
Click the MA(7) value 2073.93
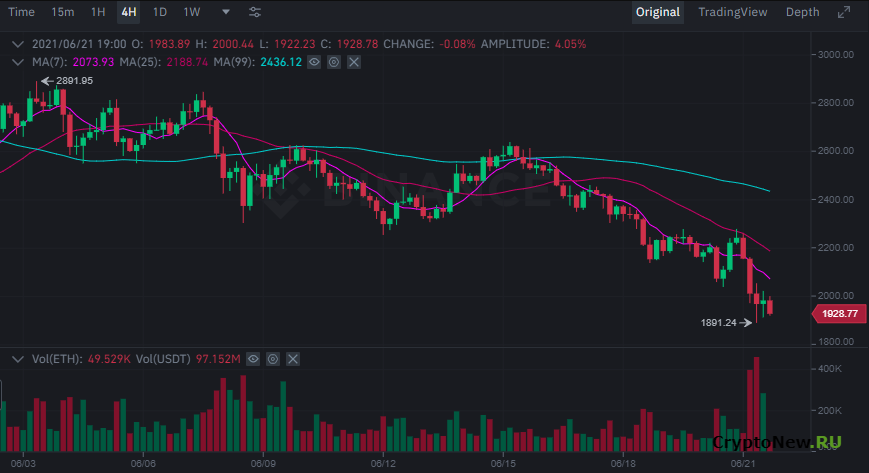(x=93, y=62)
